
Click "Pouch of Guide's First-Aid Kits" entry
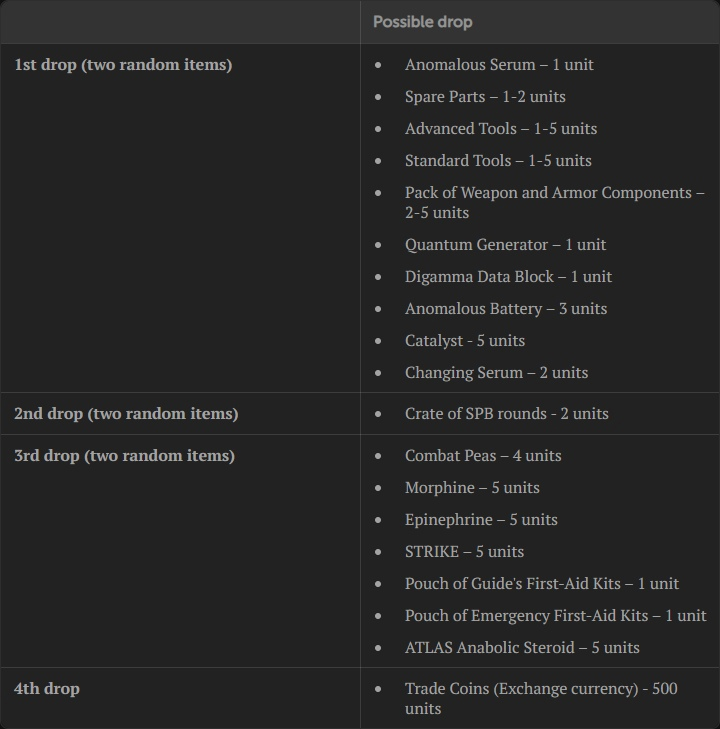click(542, 584)
